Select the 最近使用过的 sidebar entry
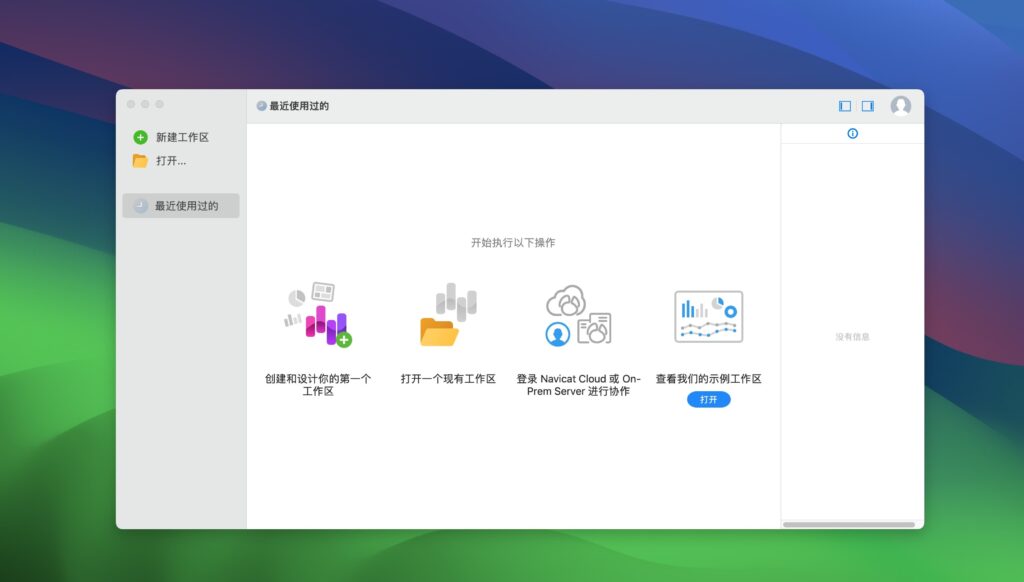Image resolution: width=1024 pixels, height=582 pixels. pyautogui.click(x=180, y=206)
